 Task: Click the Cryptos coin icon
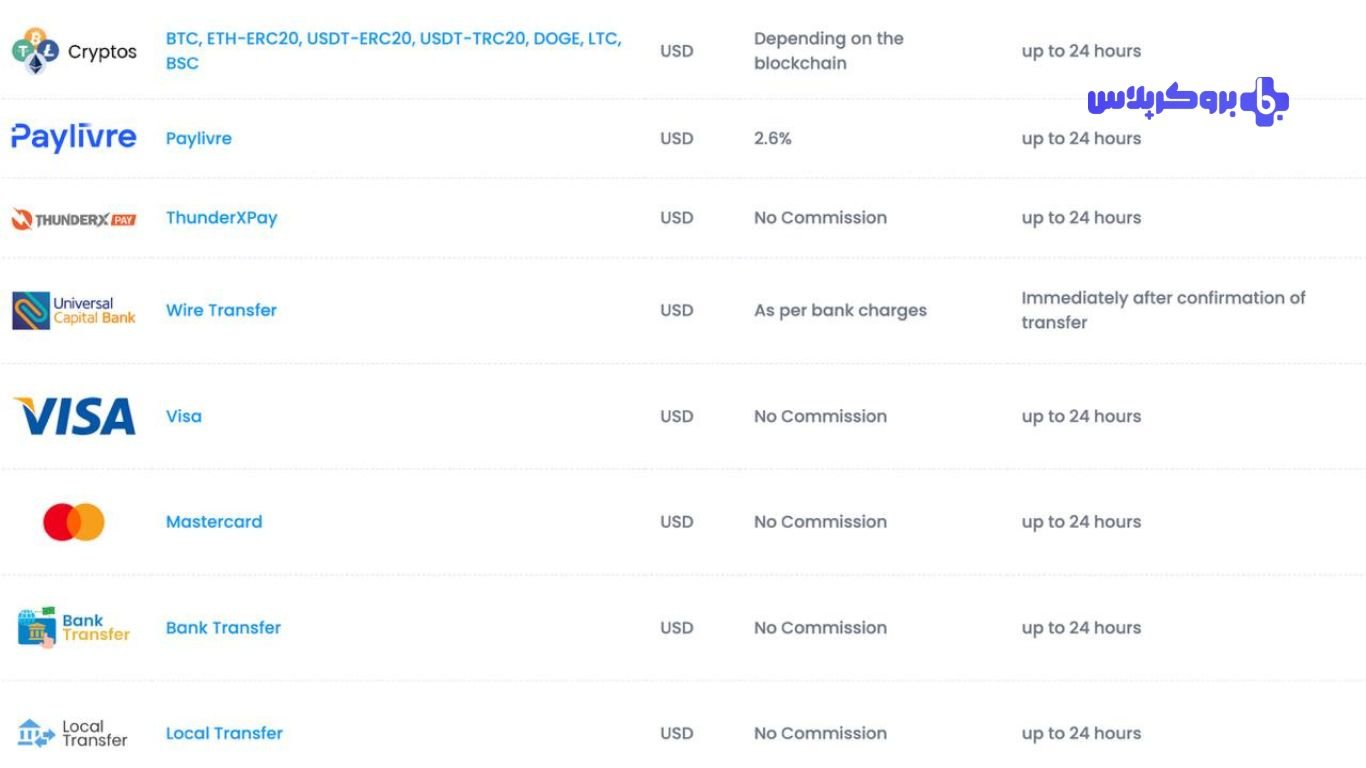pyautogui.click(x=36, y=51)
